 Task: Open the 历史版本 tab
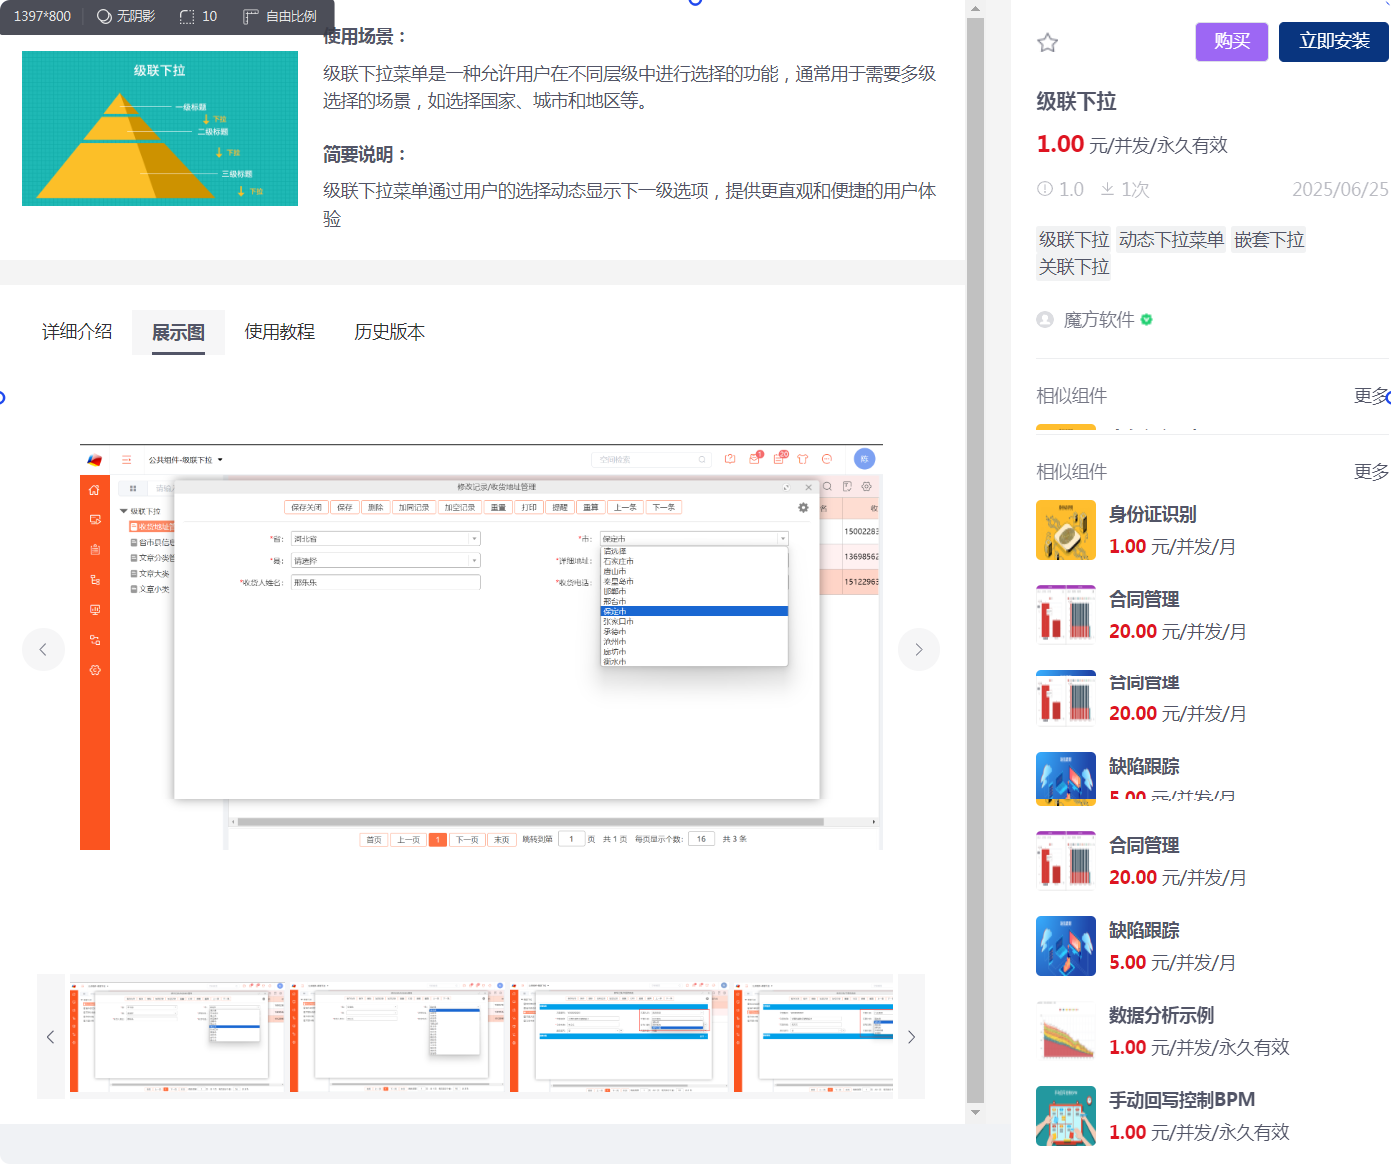tap(389, 332)
